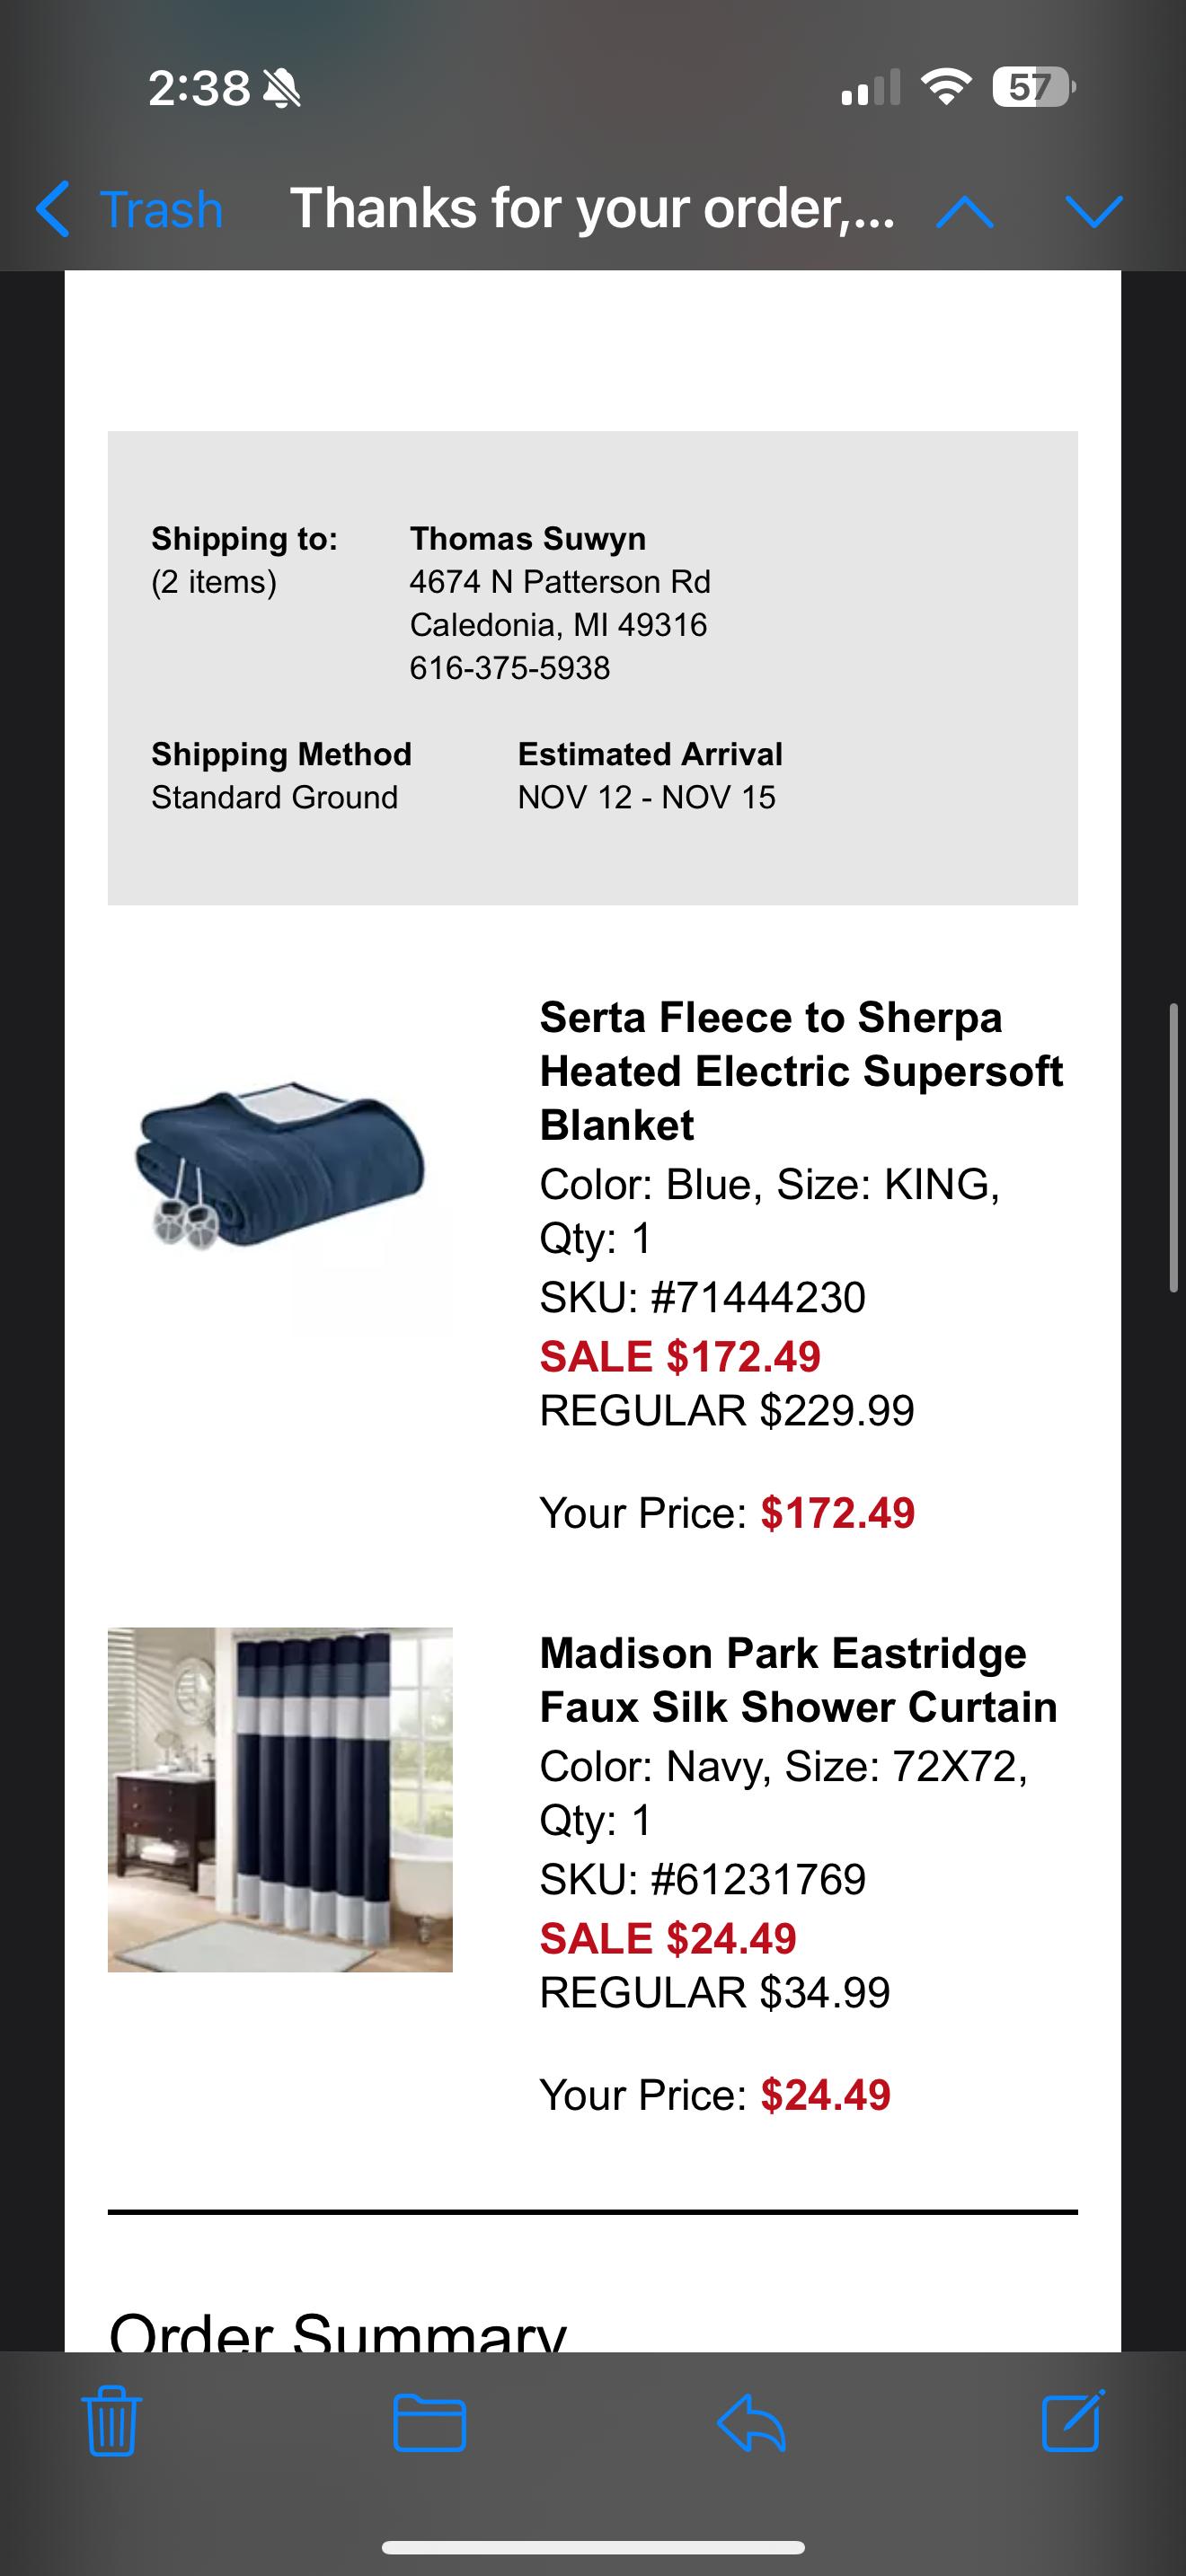
Task: Tap the address 4674 N Patterson Rd
Action: pos(560,582)
